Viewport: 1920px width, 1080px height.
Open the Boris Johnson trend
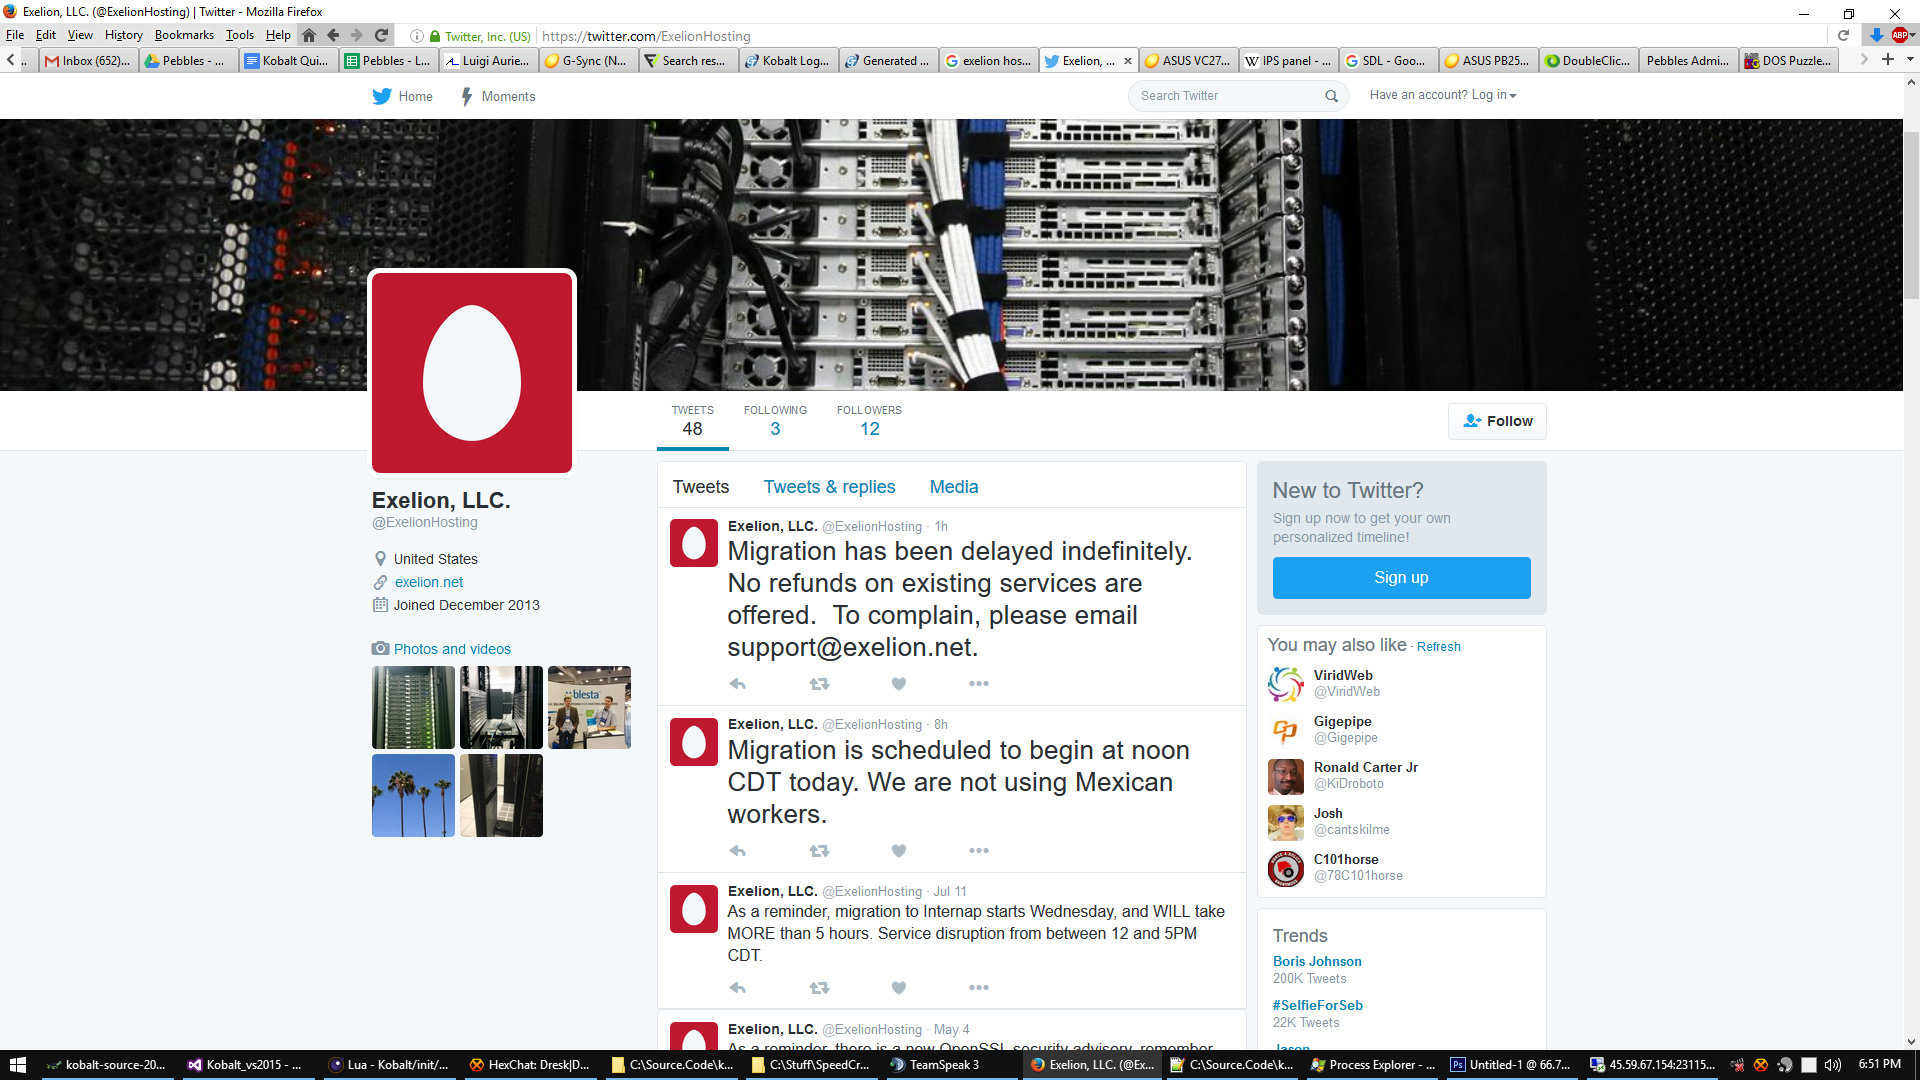click(1317, 961)
